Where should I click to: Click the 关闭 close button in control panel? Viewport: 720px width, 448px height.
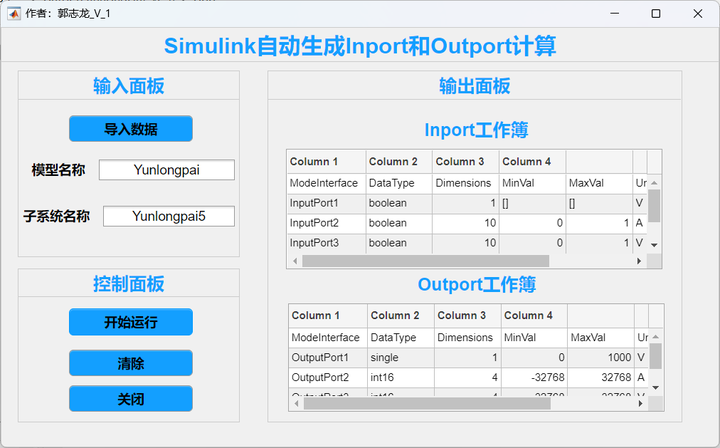point(131,398)
